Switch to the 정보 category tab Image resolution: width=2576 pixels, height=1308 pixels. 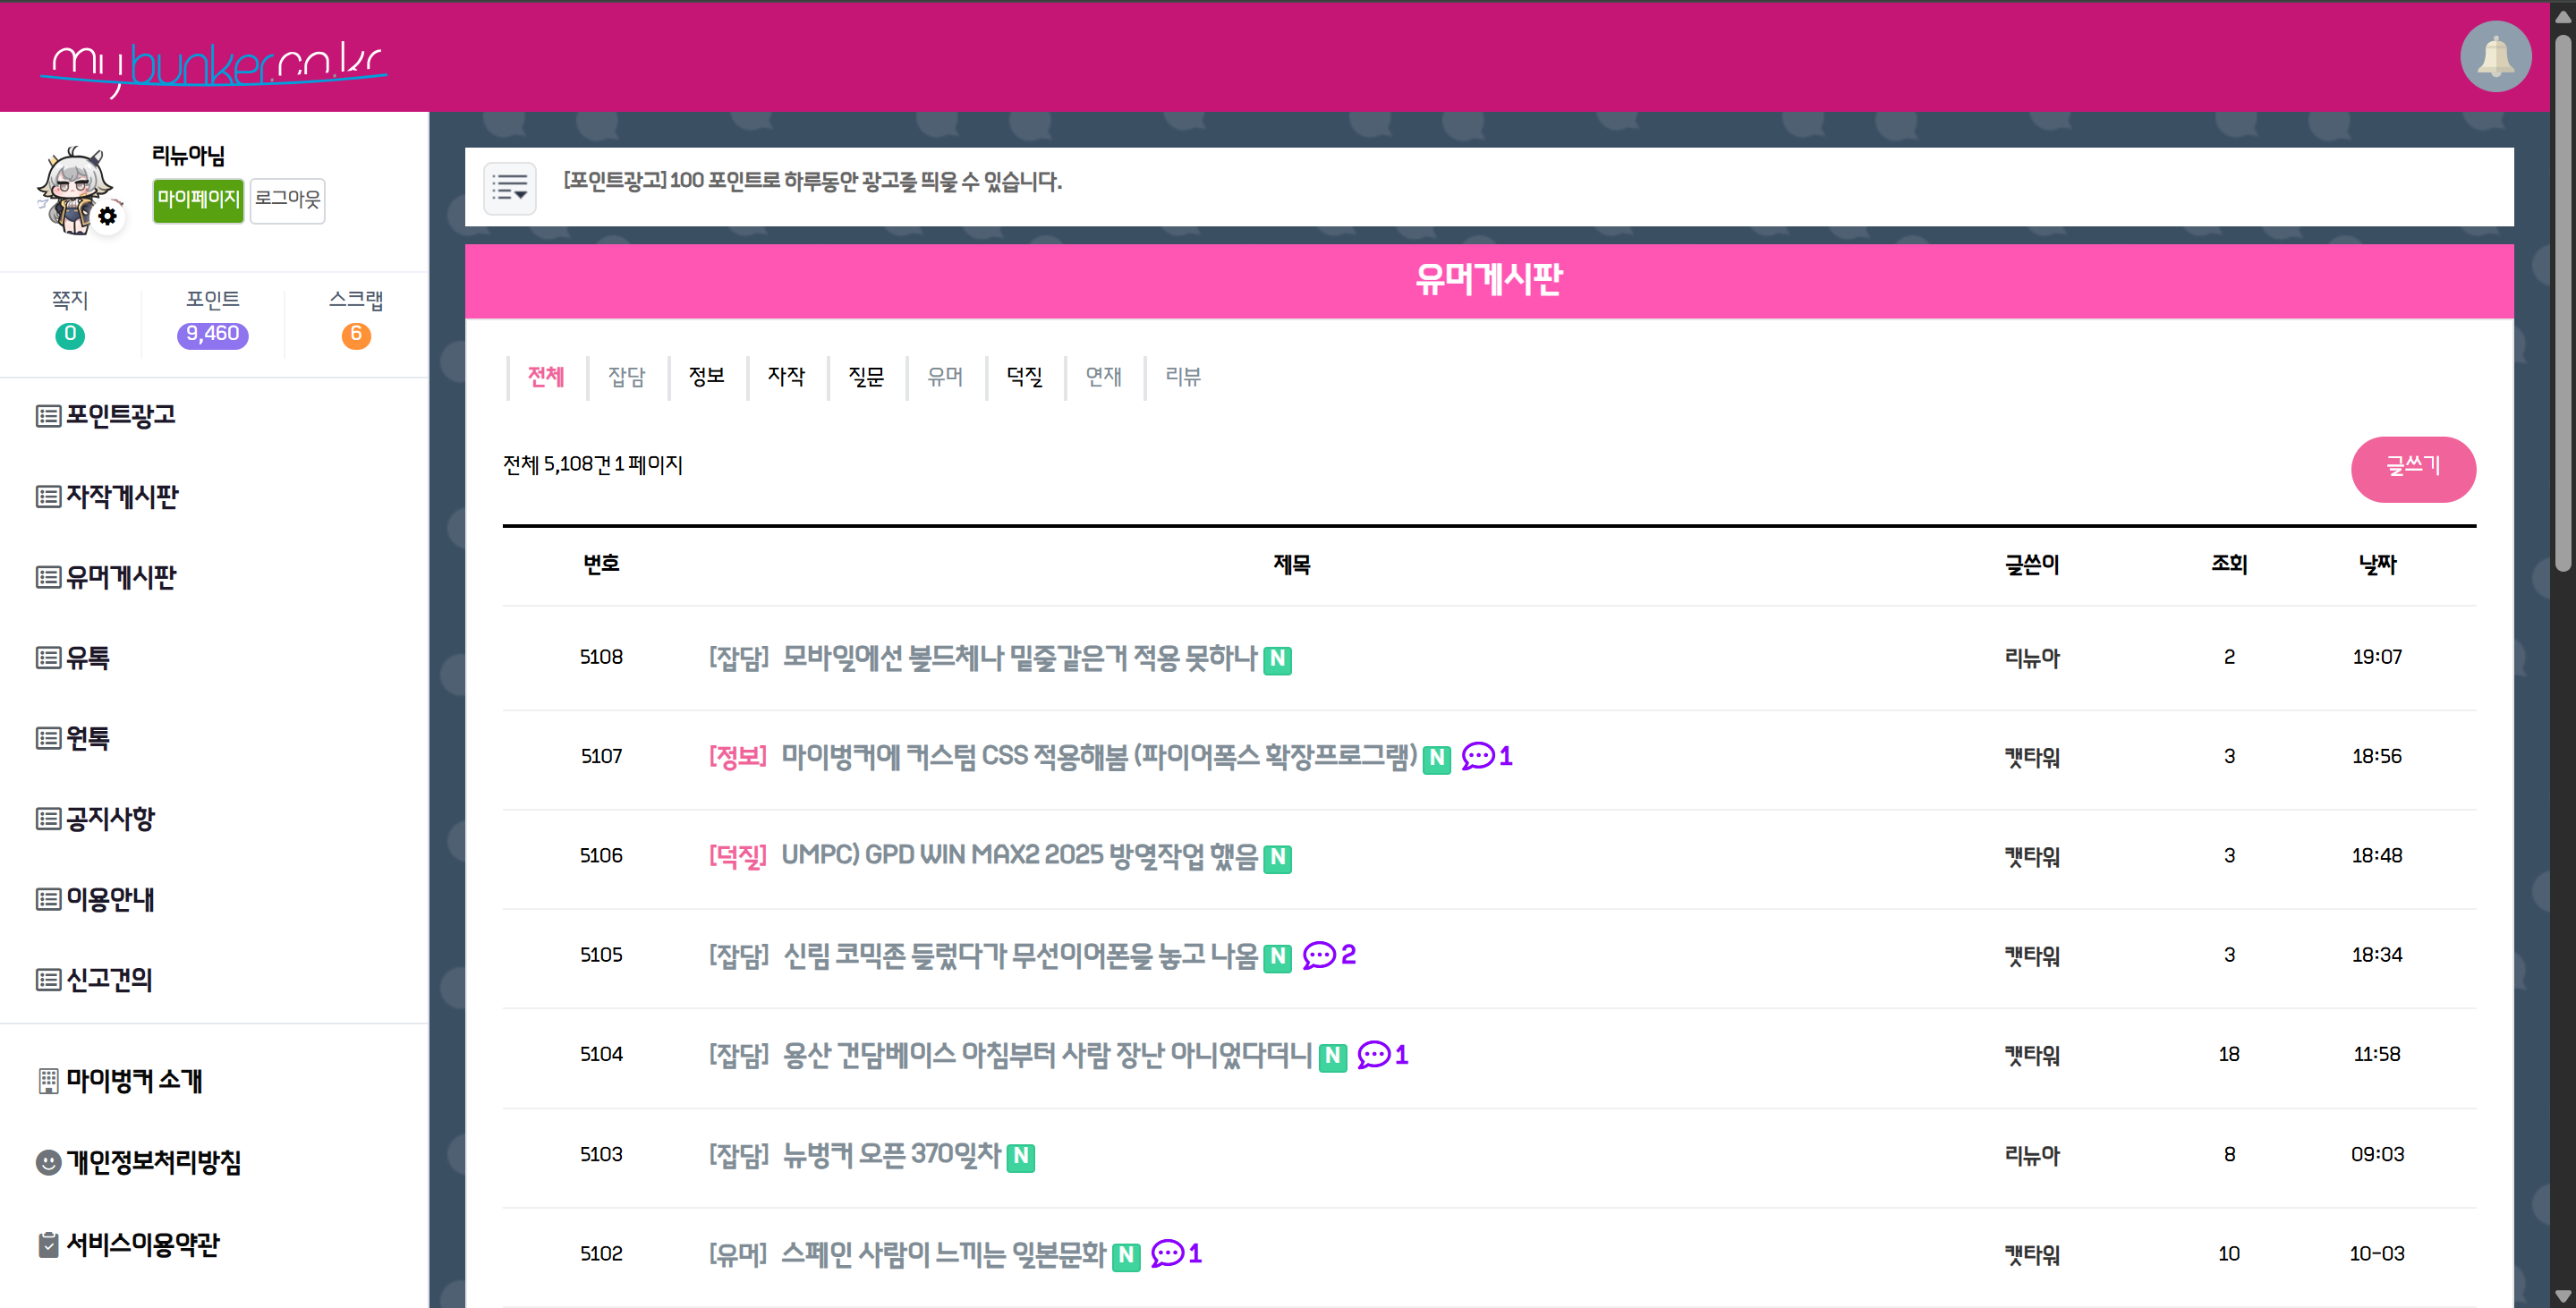click(x=706, y=377)
